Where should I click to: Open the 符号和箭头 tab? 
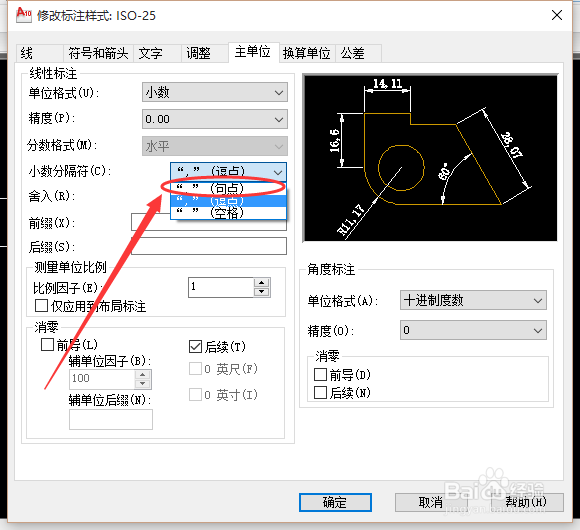click(x=98, y=53)
